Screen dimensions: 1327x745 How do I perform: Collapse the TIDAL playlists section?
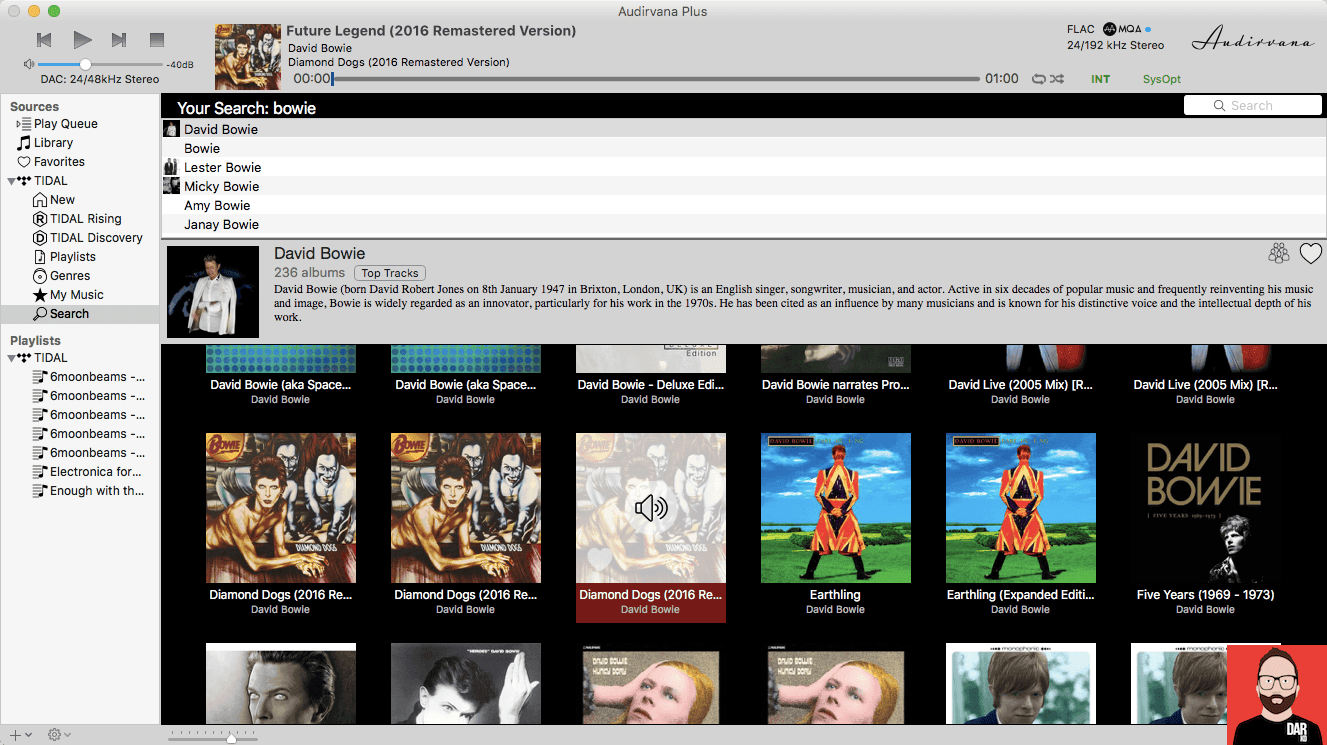click(12, 358)
